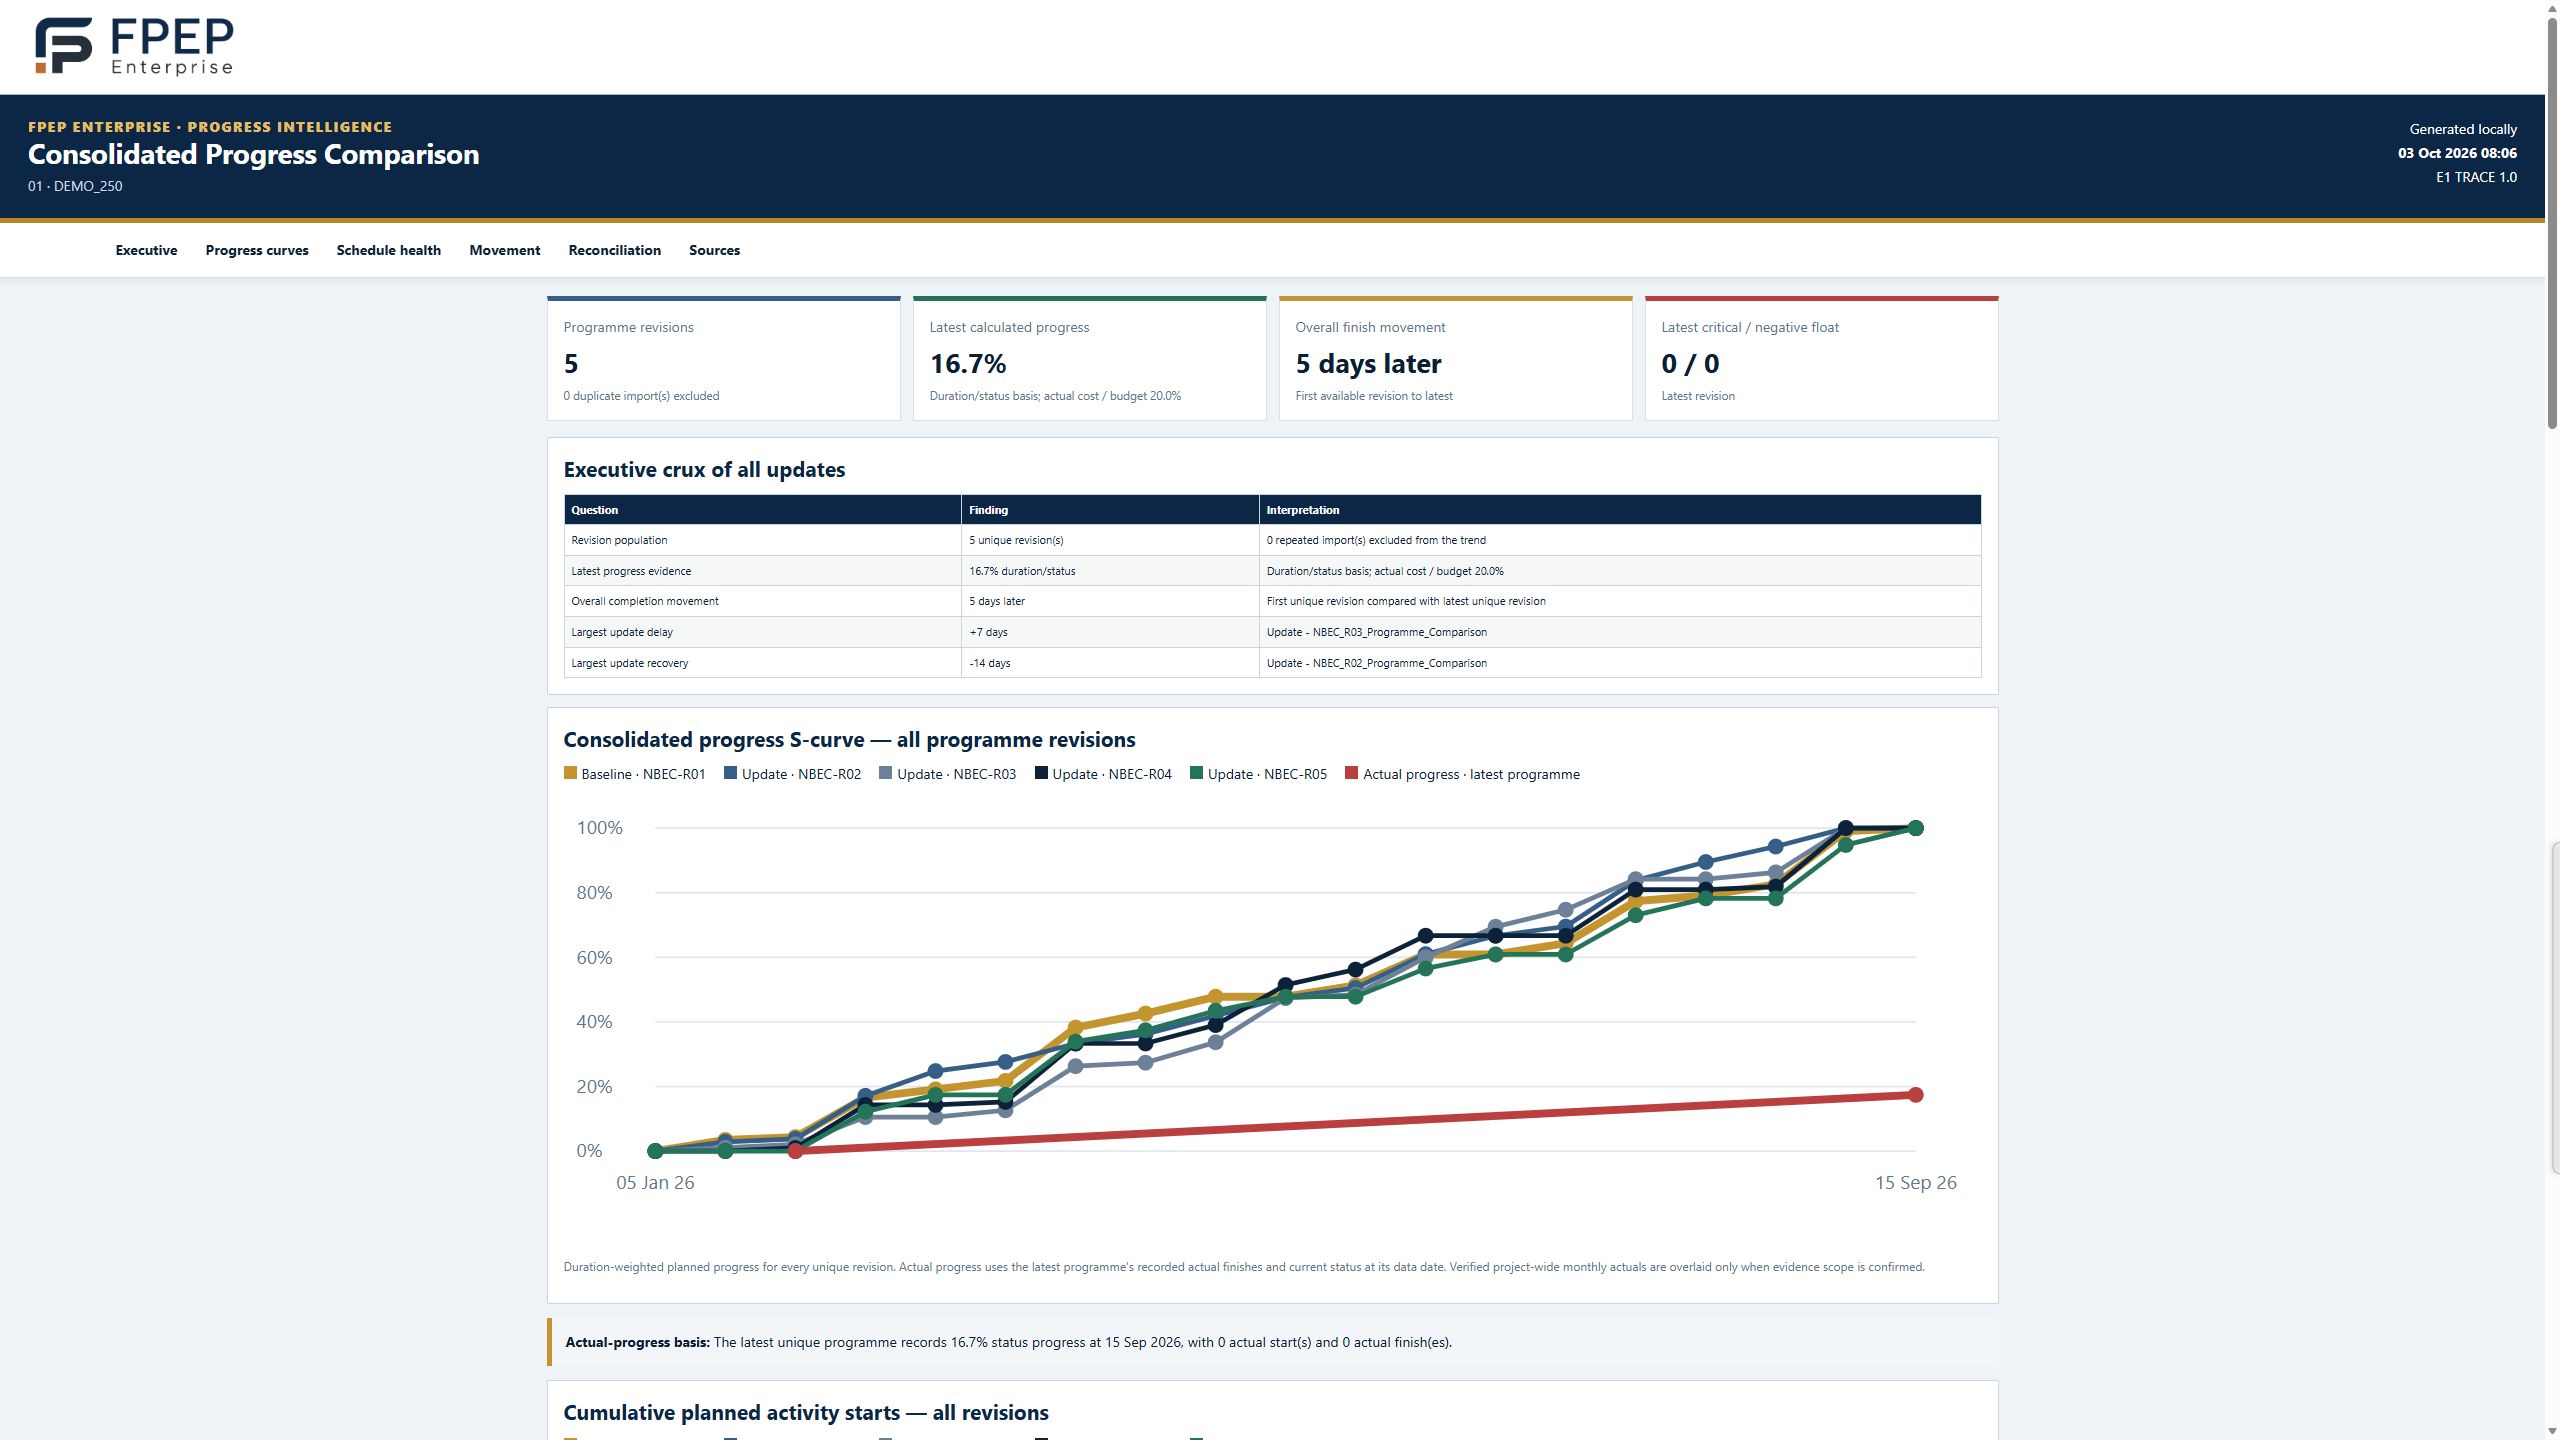Click the Actual progress red legend swatch
The image size is (2560, 1440).
[x=1351, y=773]
